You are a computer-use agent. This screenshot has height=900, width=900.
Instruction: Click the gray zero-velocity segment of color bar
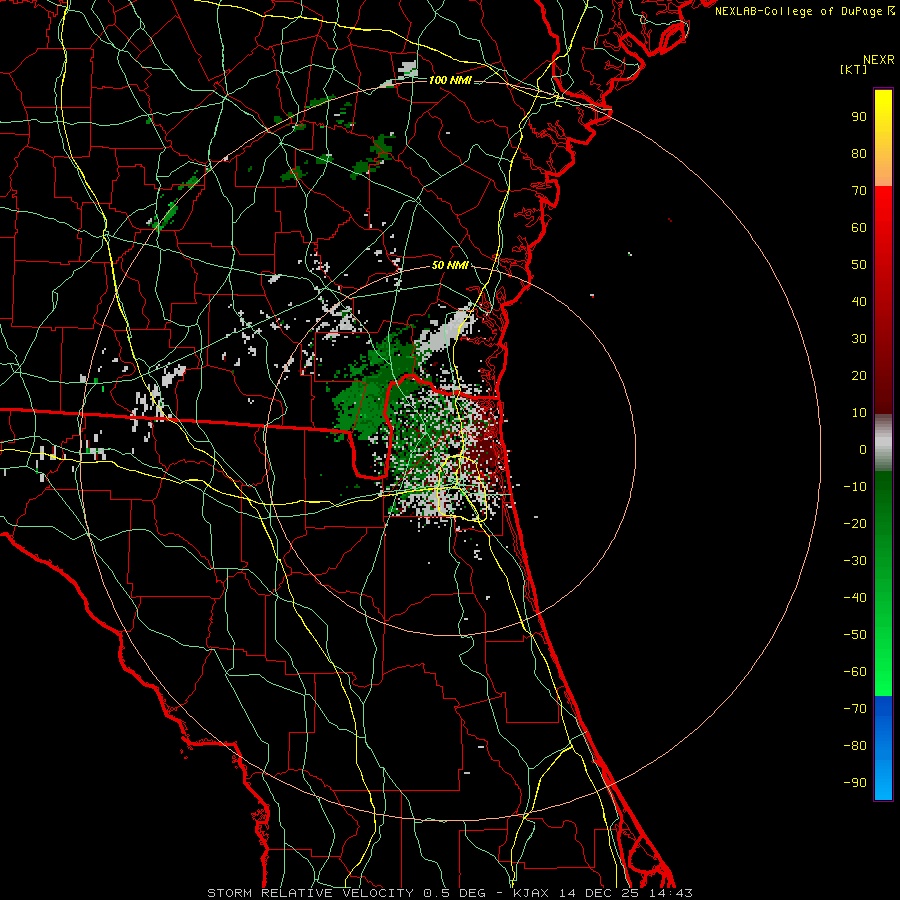click(883, 443)
